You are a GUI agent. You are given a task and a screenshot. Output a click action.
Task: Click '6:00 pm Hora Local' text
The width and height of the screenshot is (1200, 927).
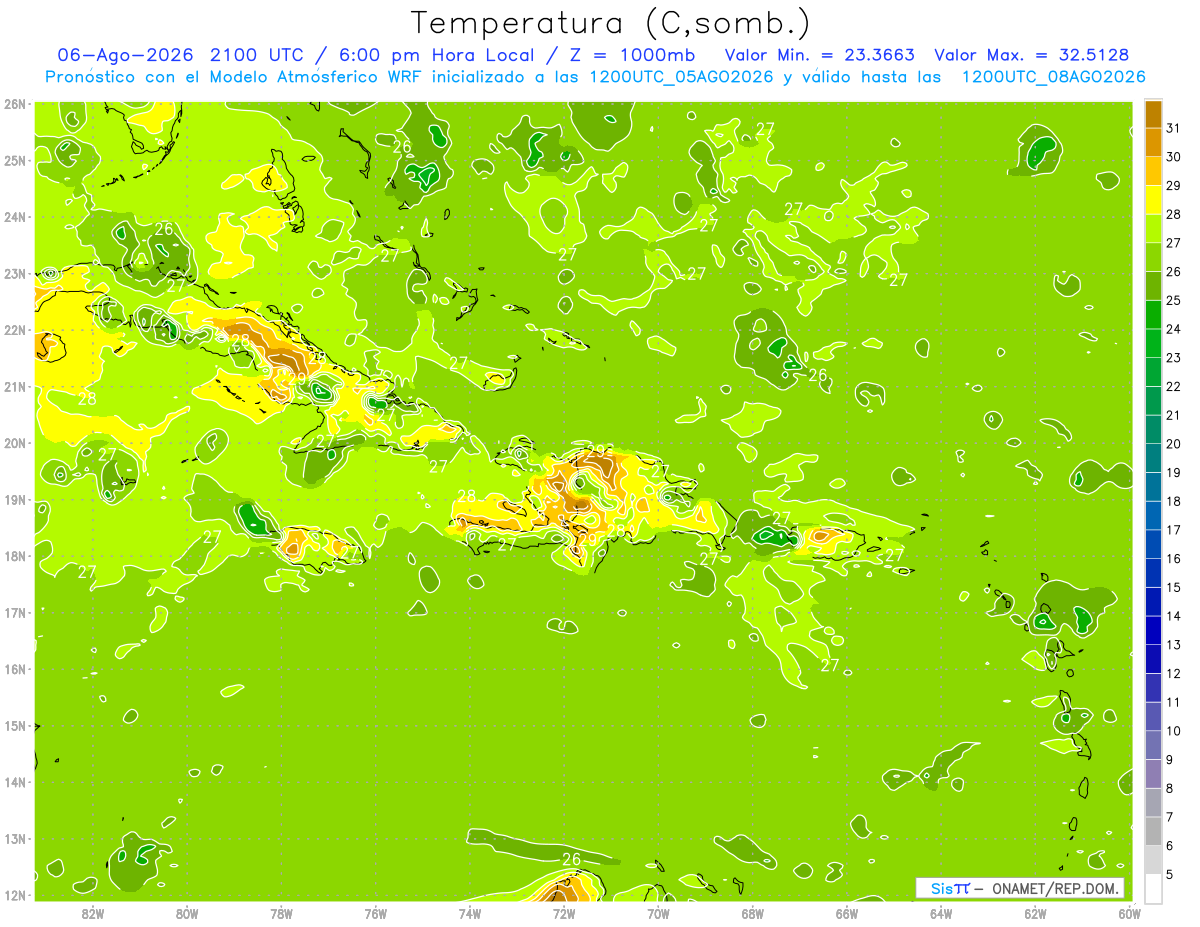(x=434, y=55)
